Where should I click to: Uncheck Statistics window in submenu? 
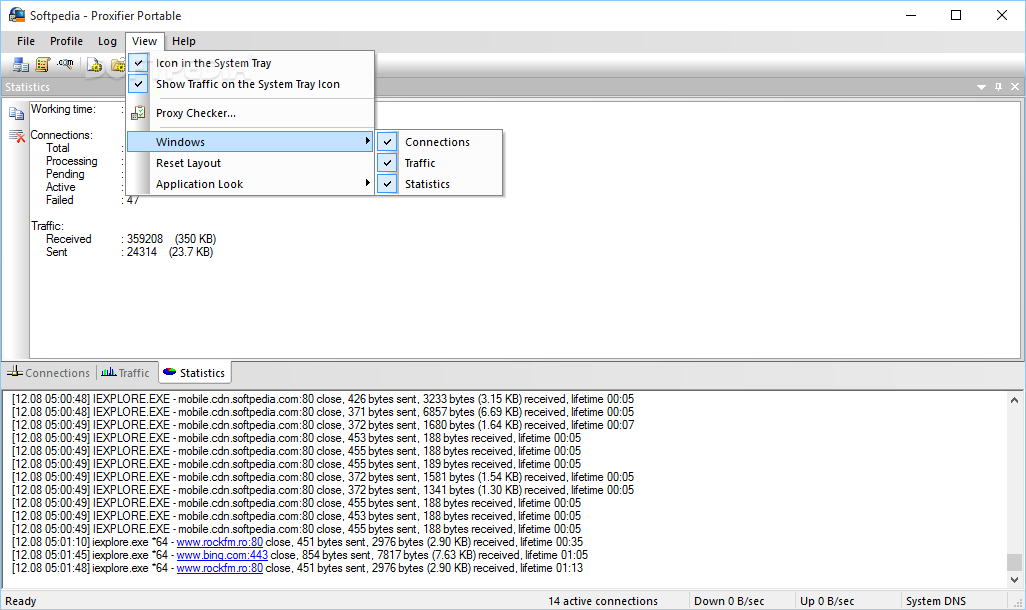click(x=439, y=184)
